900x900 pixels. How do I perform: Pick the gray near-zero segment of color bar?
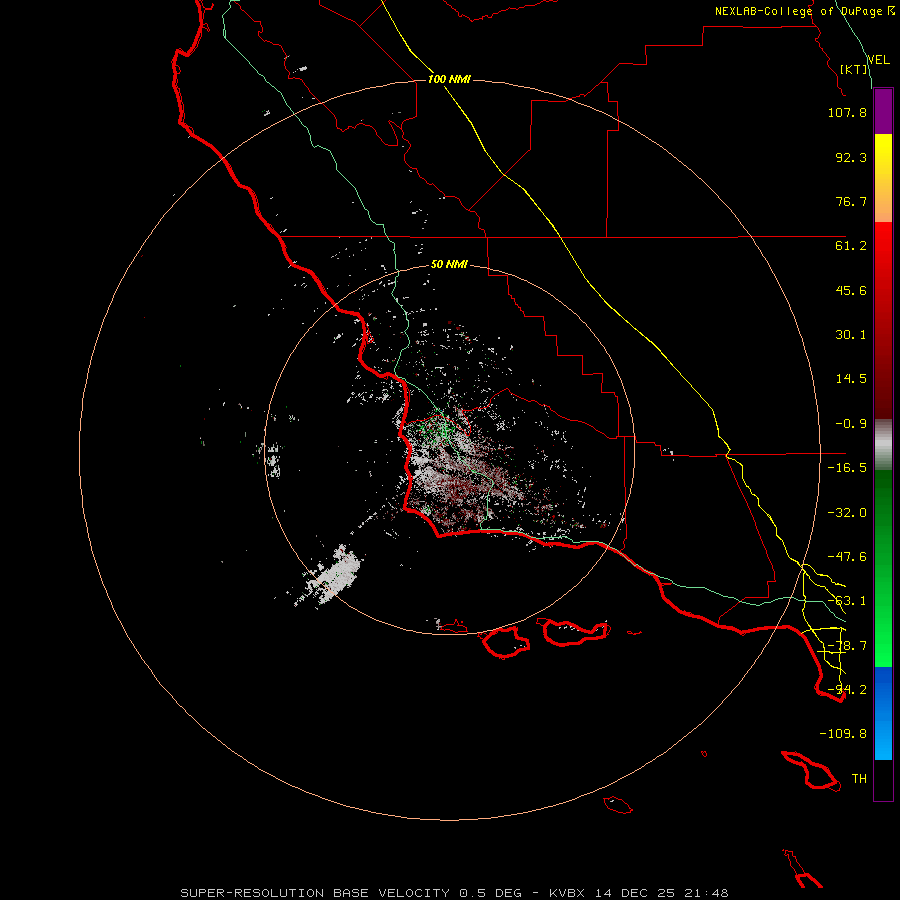pos(883,445)
